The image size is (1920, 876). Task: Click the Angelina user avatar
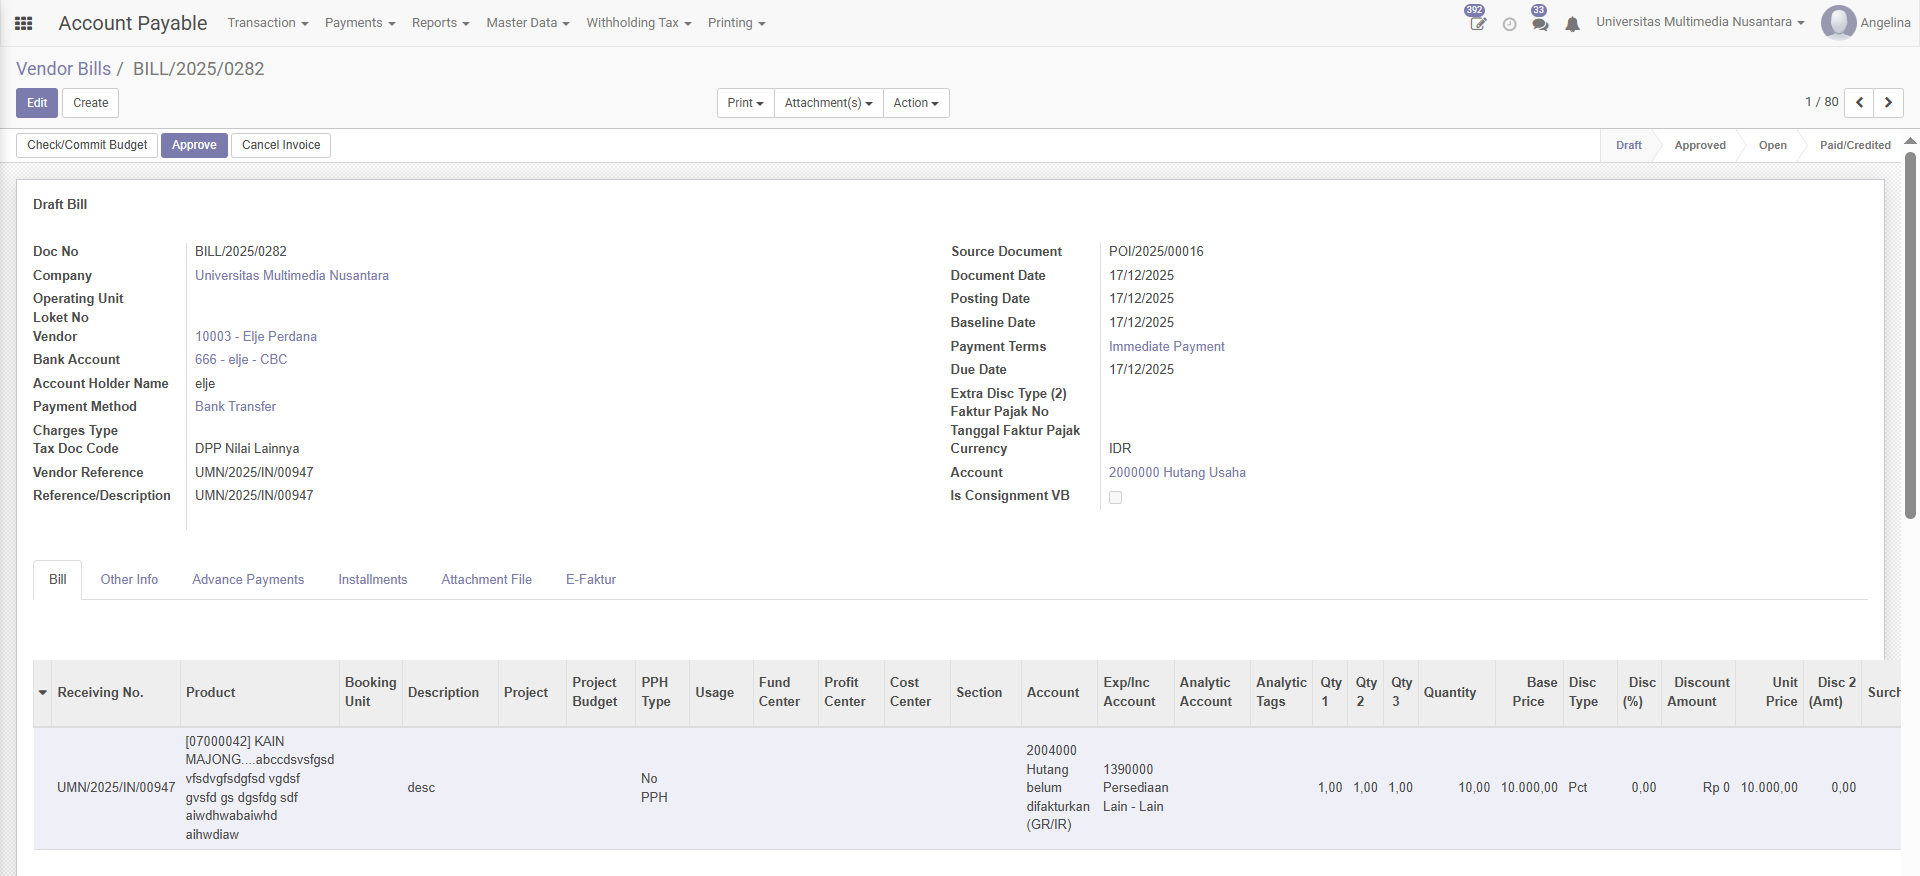(x=1838, y=22)
